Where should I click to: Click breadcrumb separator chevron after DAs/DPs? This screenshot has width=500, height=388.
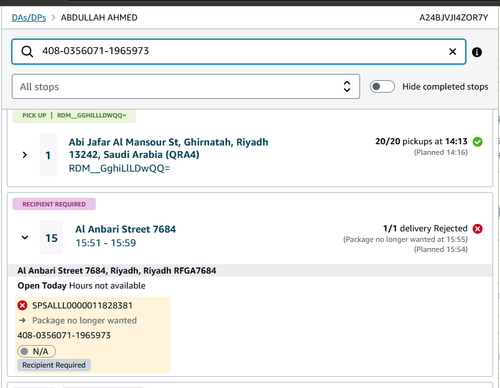click(x=53, y=18)
